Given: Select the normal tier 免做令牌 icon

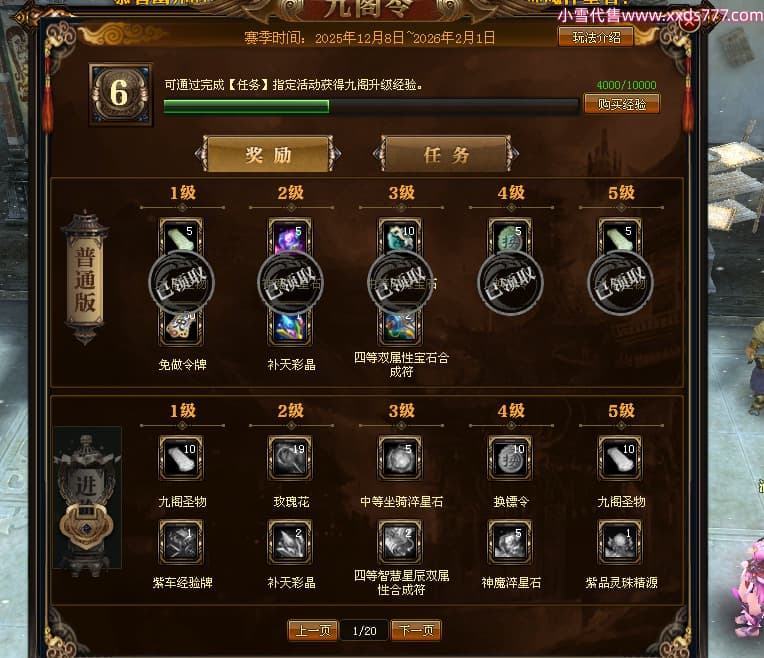Looking at the screenshot, I should coord(181,327).
